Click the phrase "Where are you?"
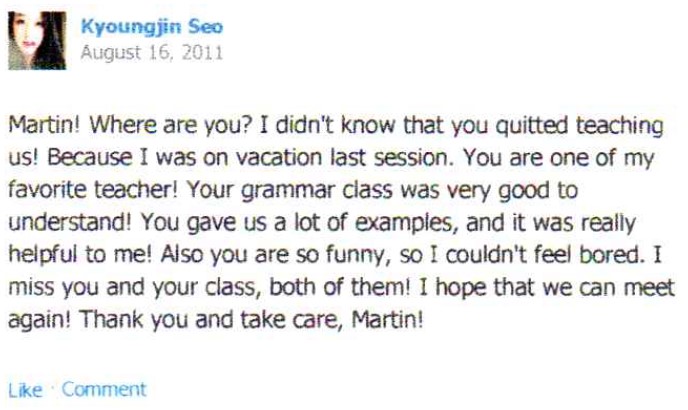The image size is (688, 410). [x=134, y=130]
